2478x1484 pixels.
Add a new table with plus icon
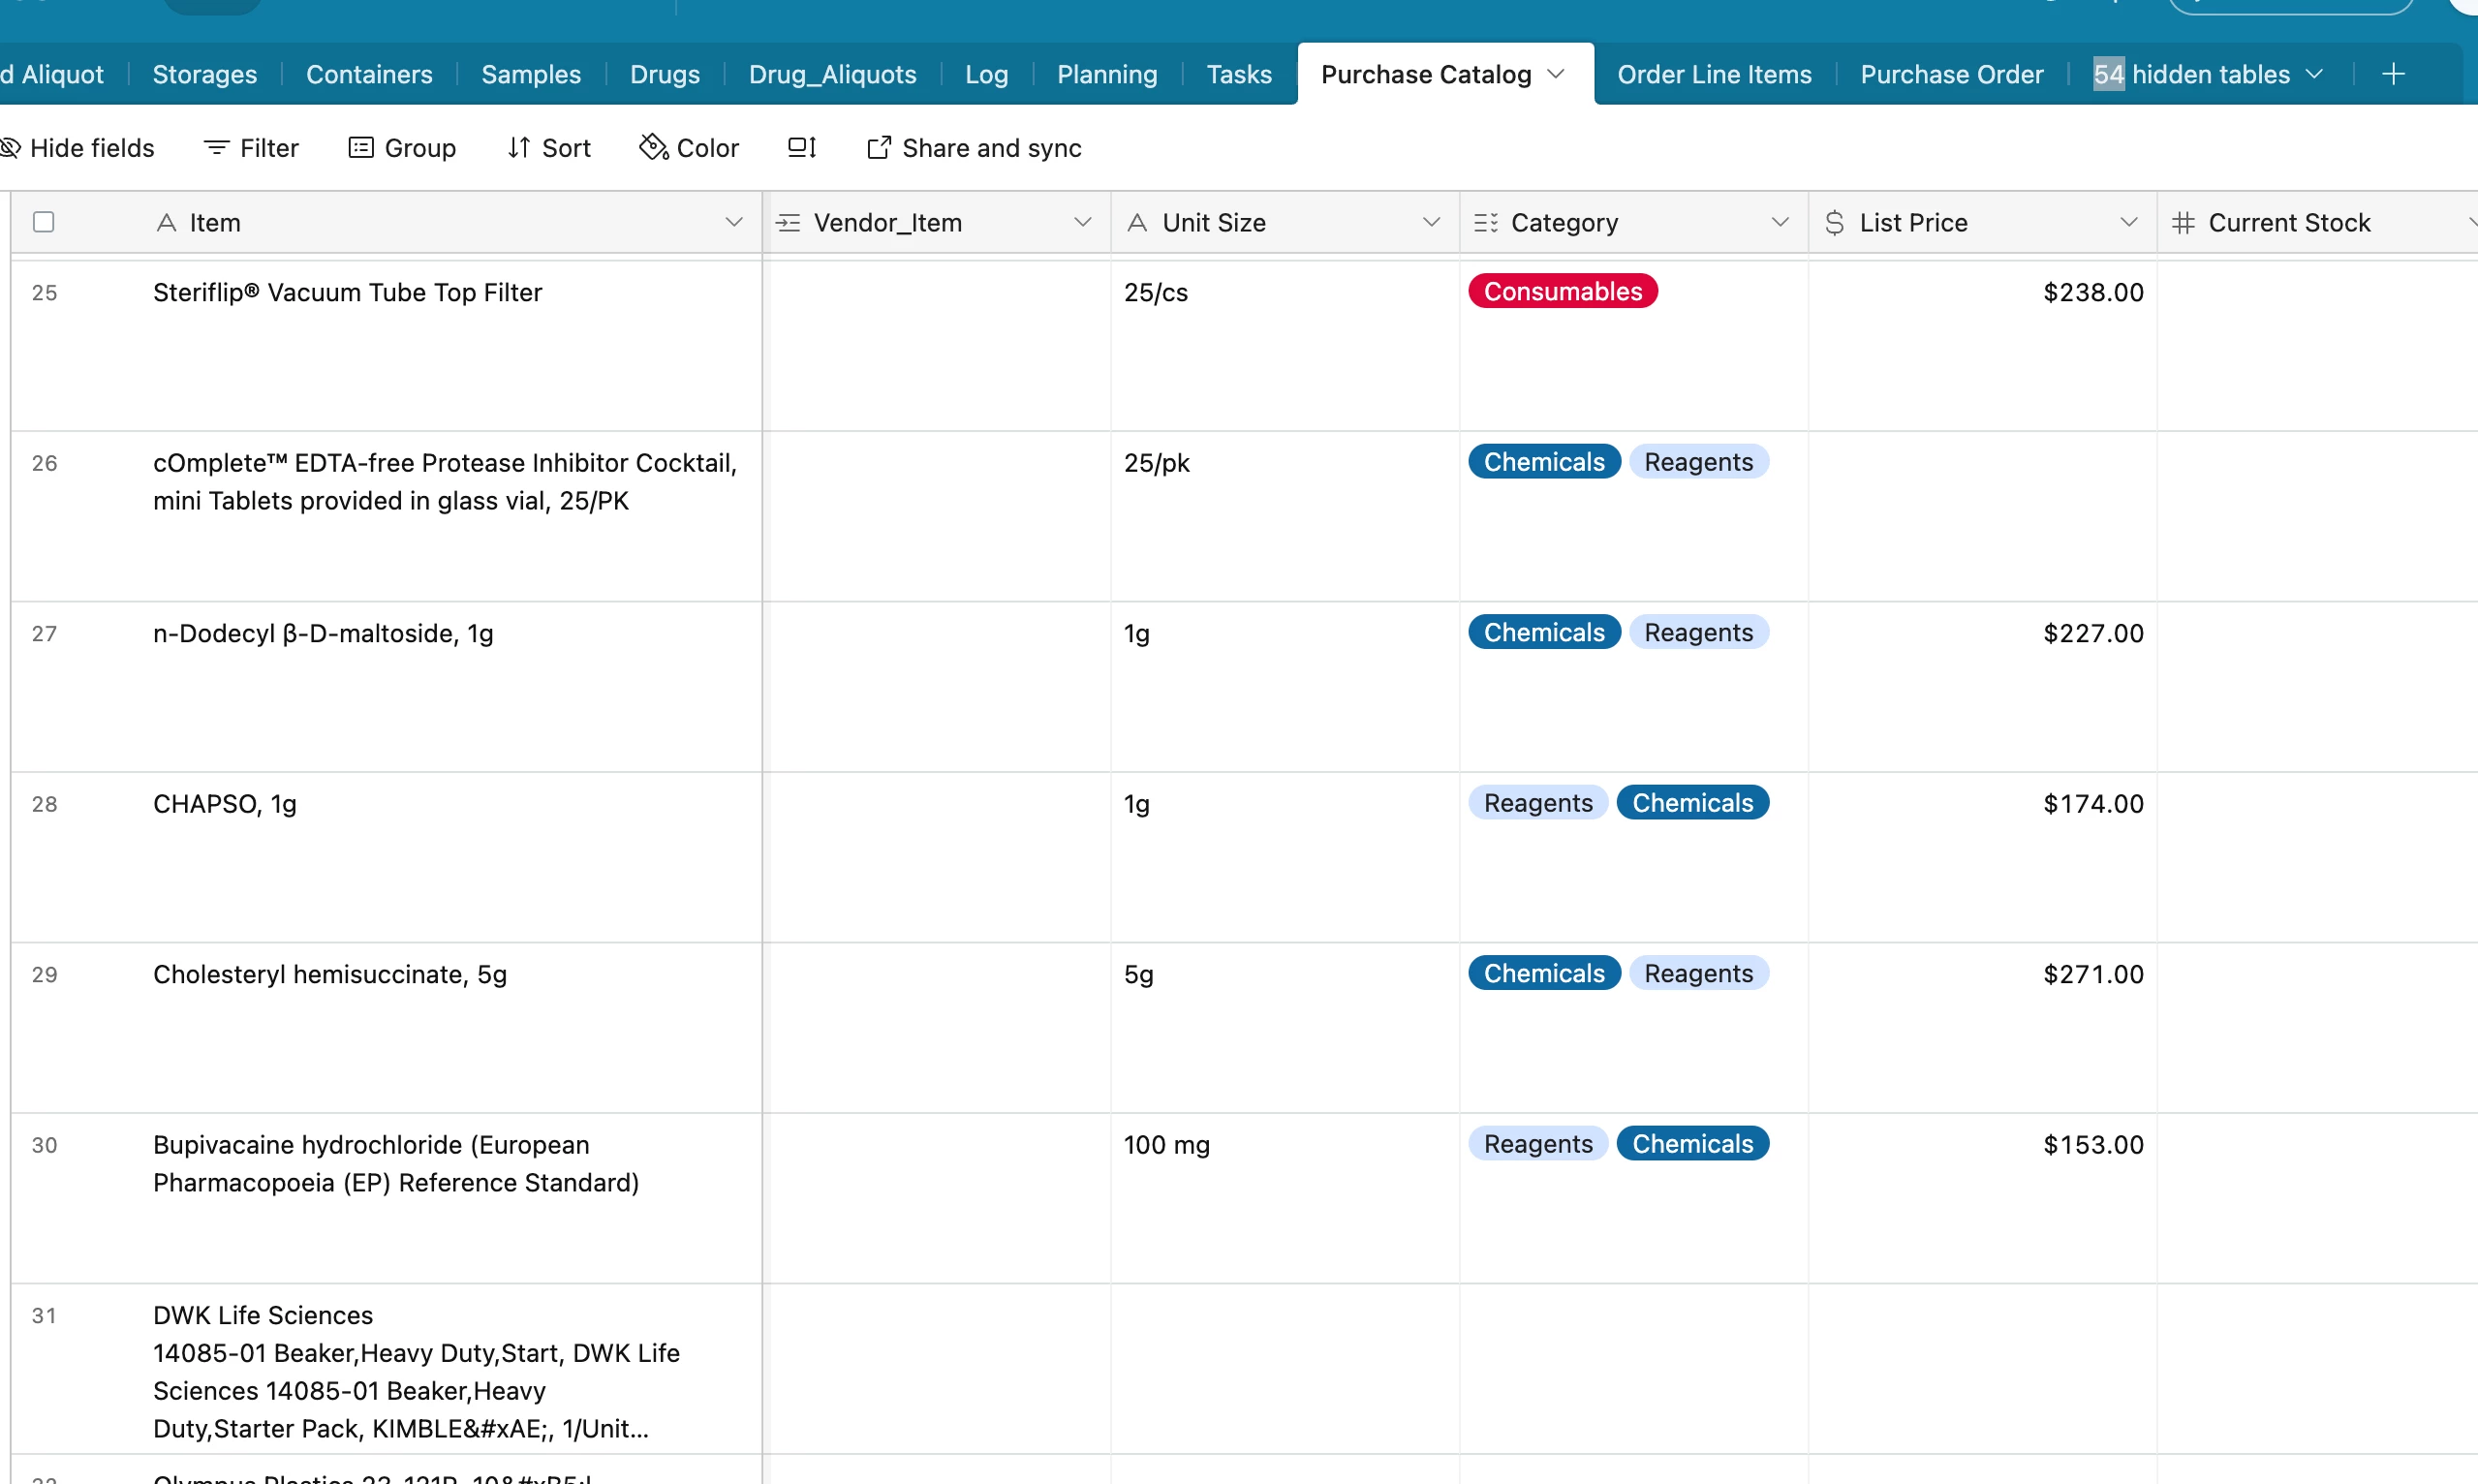[2393, 74]
